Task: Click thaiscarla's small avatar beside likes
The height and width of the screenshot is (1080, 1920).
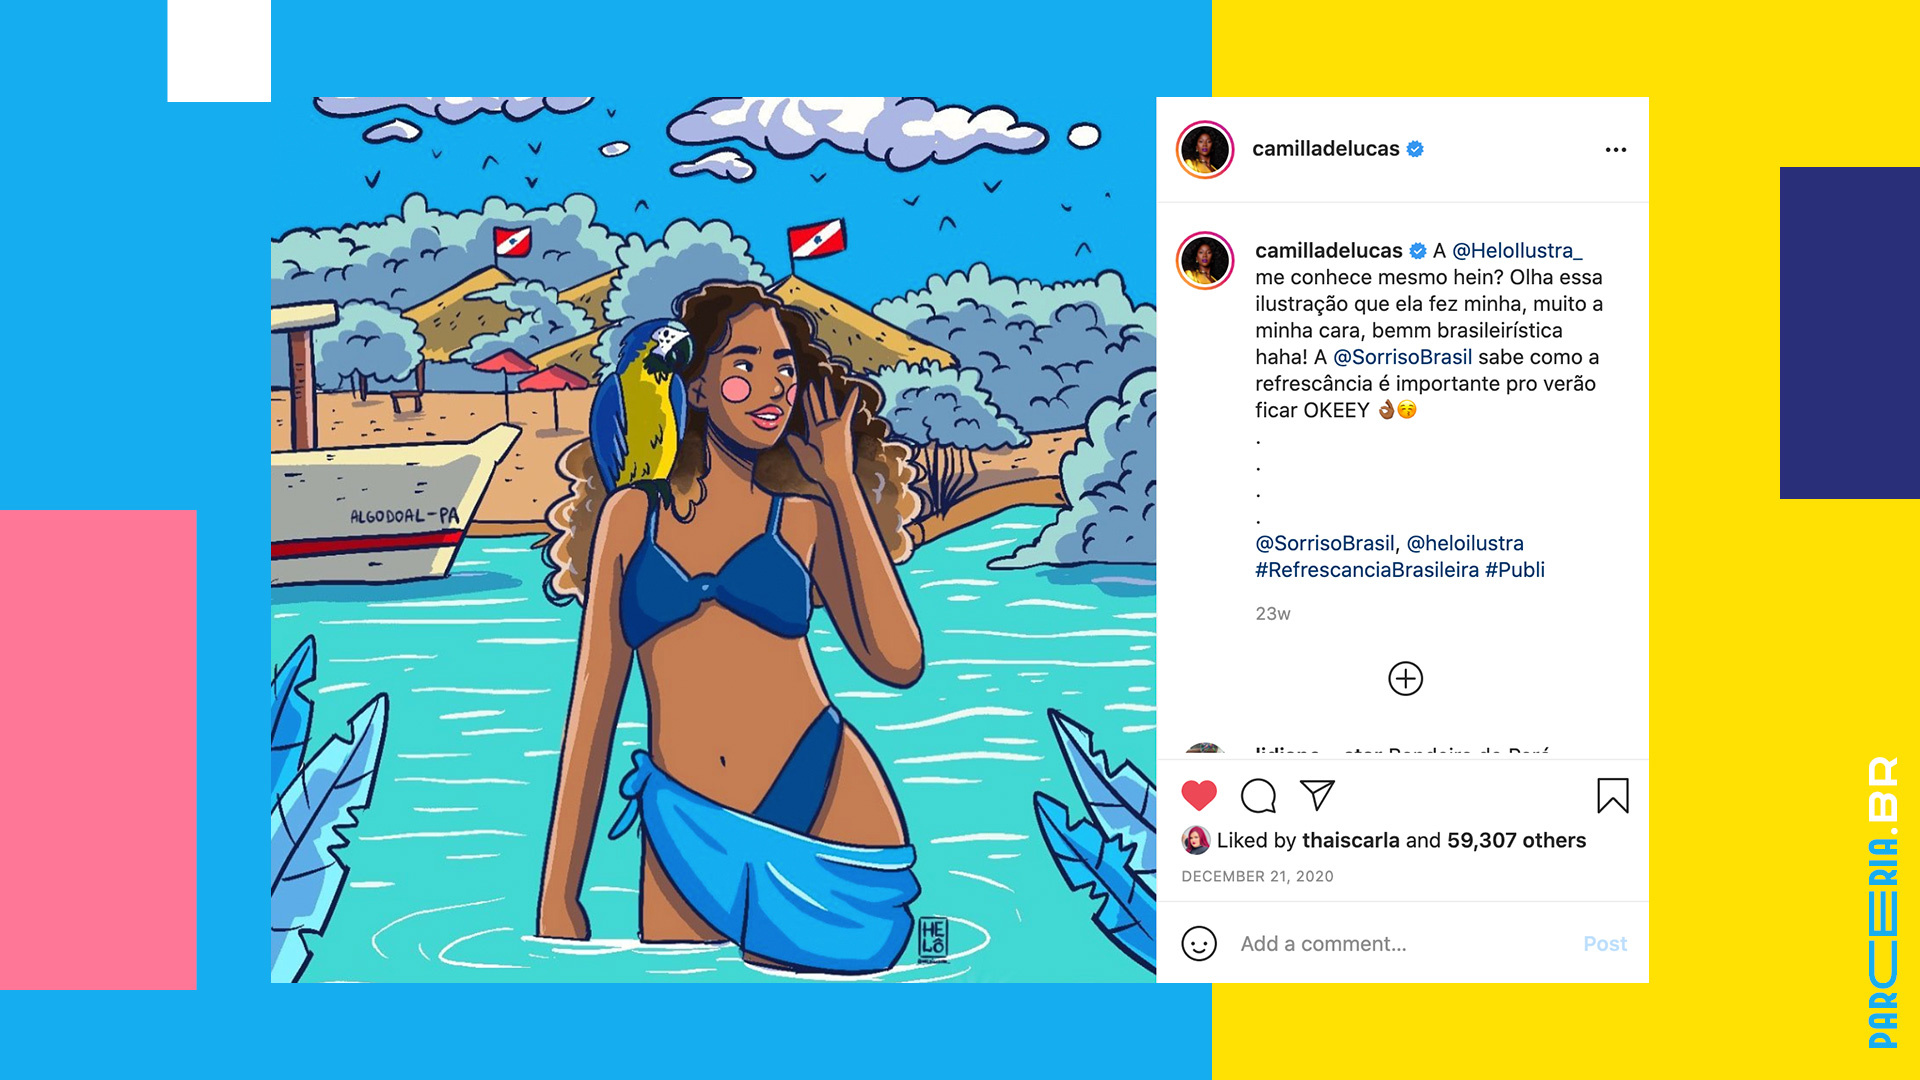Action: 1196,840
